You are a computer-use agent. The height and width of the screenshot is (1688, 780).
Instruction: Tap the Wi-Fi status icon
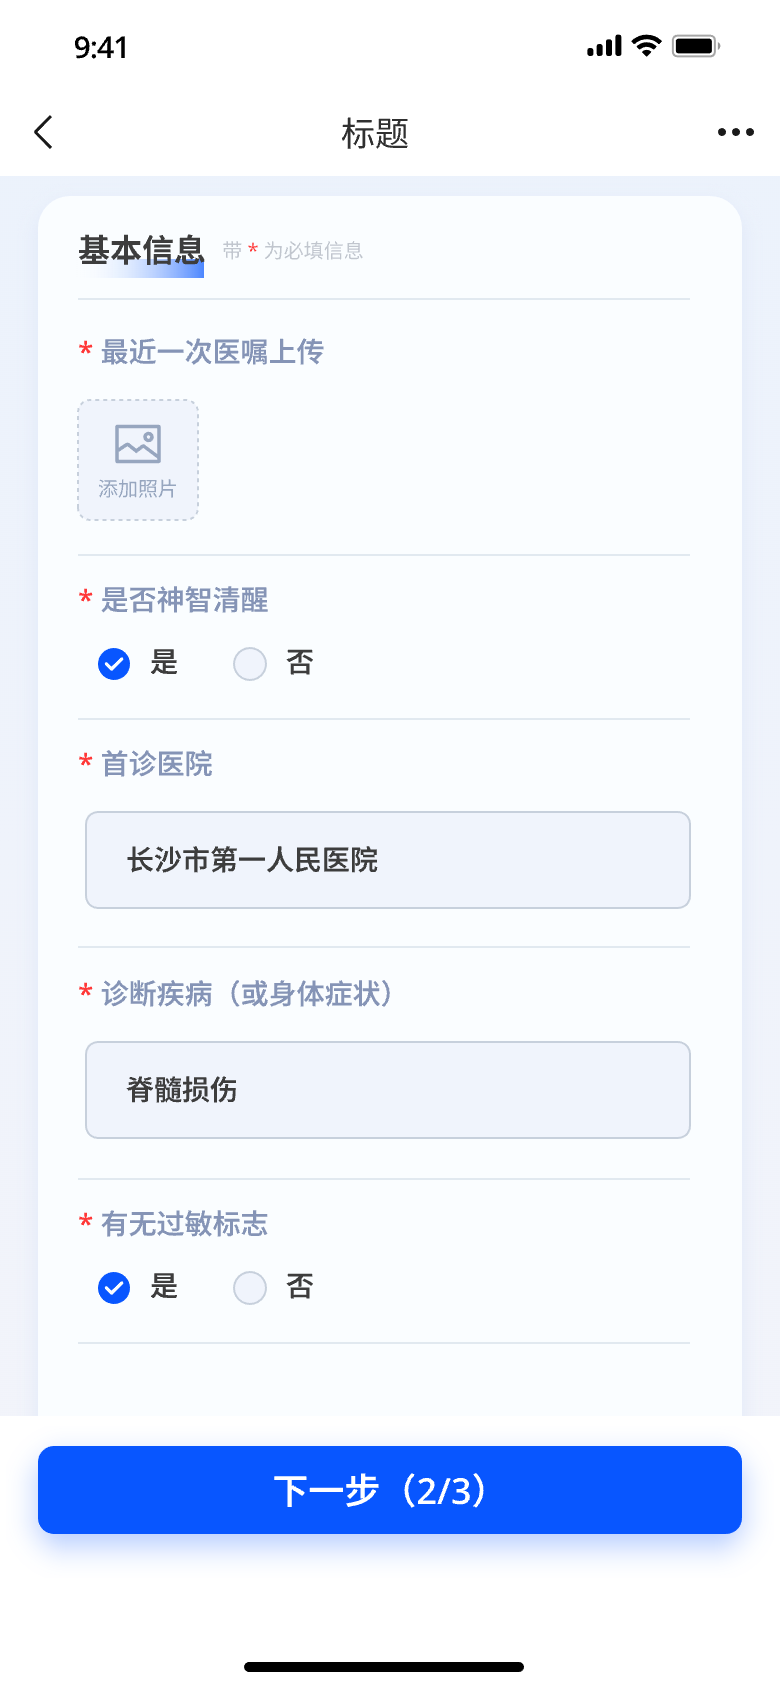pos(647,46)
